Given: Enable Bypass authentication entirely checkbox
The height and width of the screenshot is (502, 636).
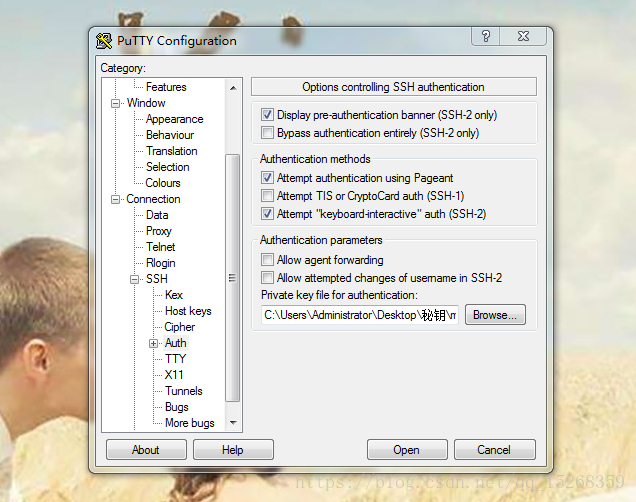Looking at the screenshot, I should 267,133.
